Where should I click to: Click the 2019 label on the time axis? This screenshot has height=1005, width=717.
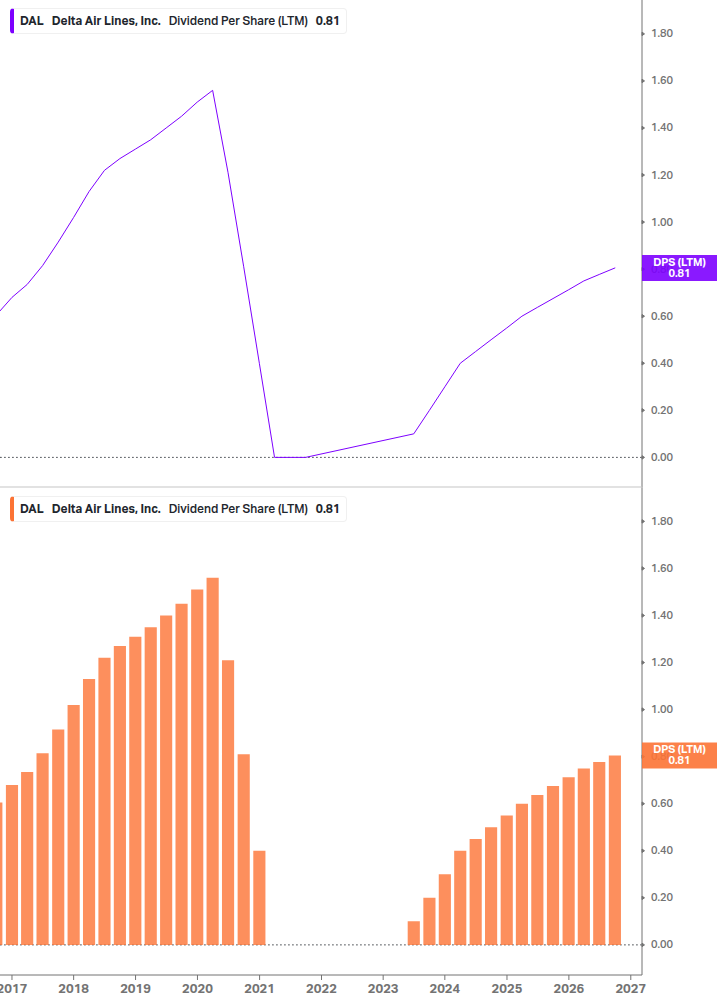[135, 989]
